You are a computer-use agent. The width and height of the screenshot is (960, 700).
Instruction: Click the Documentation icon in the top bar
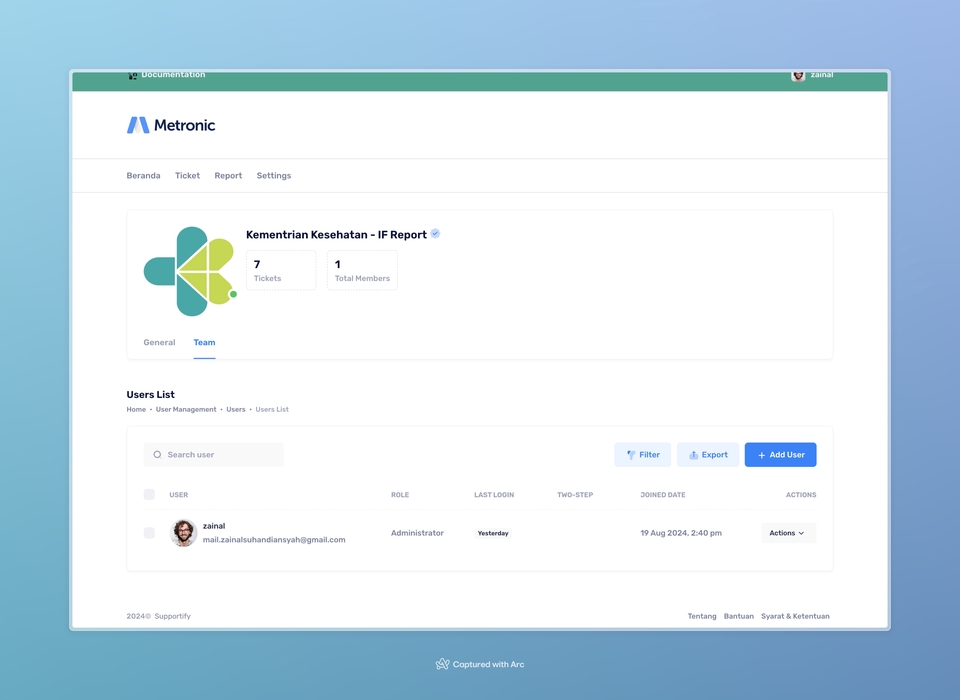132,74
